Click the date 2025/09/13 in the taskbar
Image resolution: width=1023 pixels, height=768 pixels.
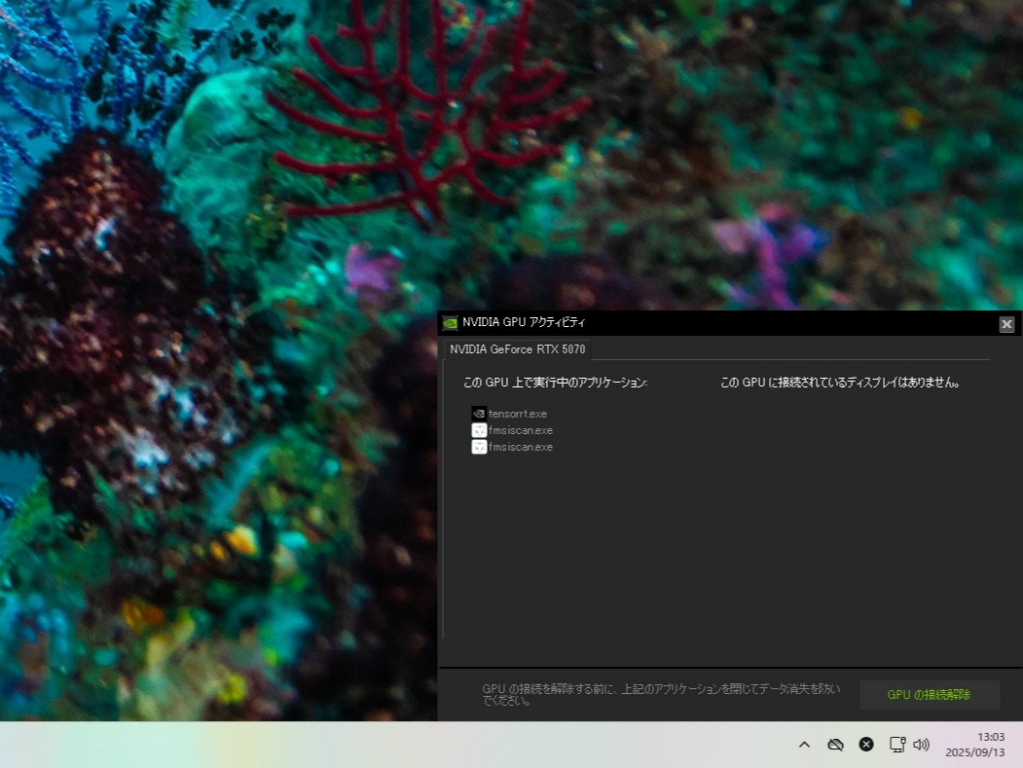tap(975, 752)
